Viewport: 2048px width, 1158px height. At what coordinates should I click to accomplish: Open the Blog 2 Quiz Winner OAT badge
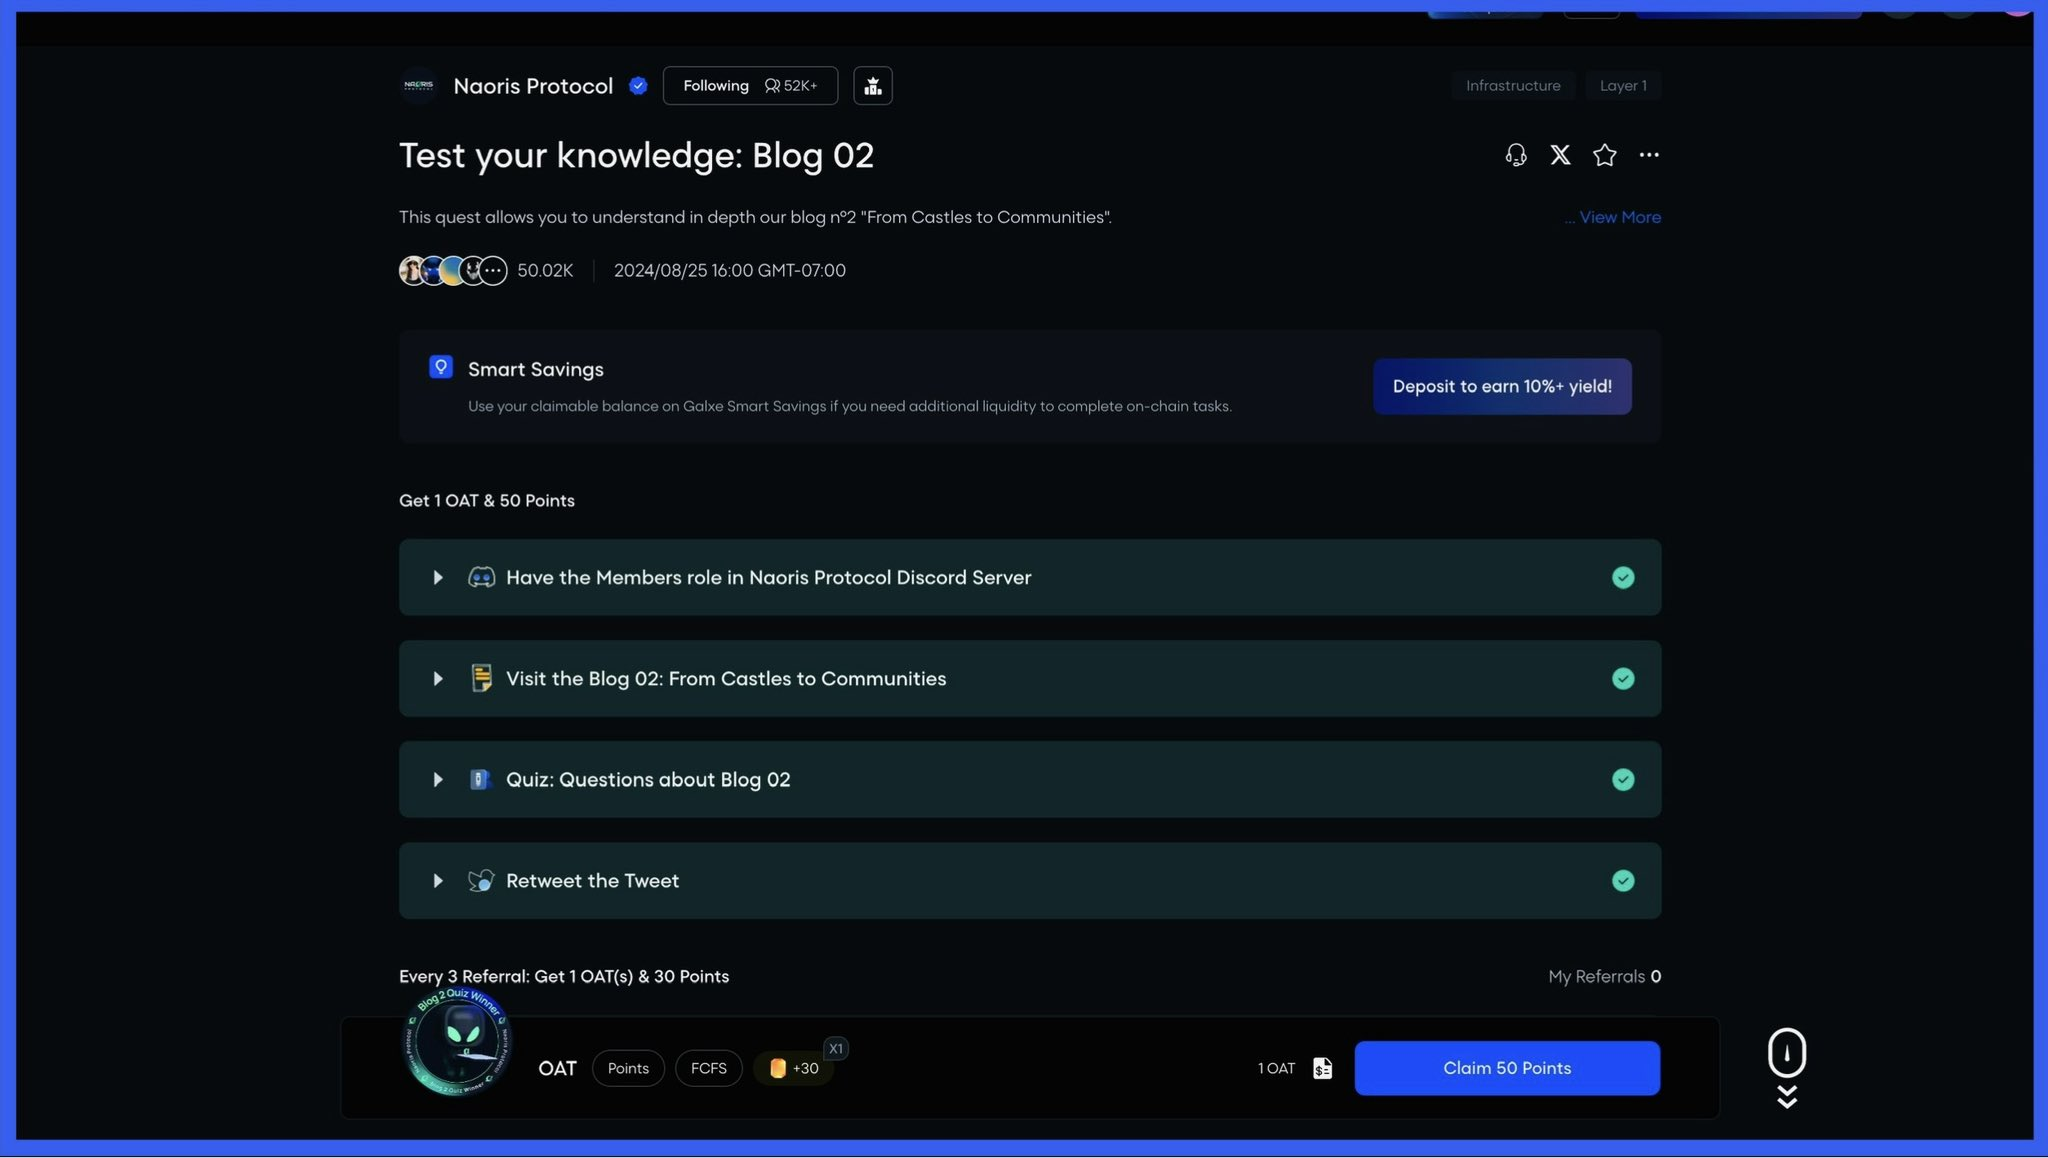(458, 1041)
